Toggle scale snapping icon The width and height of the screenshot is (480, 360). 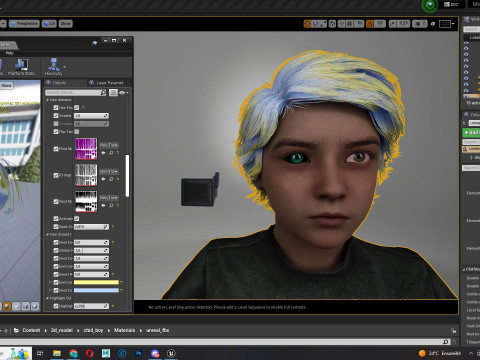(x=393, y=24)
